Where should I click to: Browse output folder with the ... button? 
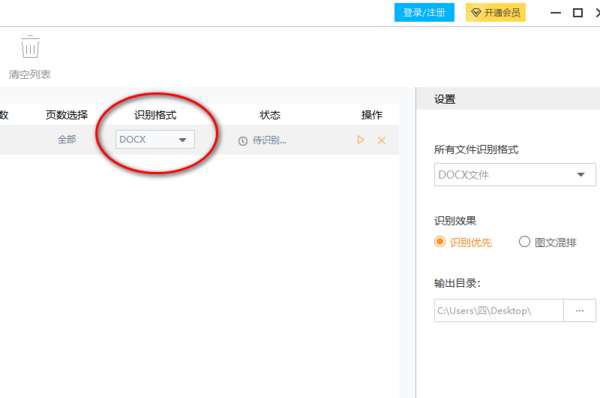click(x=580, y=310)
